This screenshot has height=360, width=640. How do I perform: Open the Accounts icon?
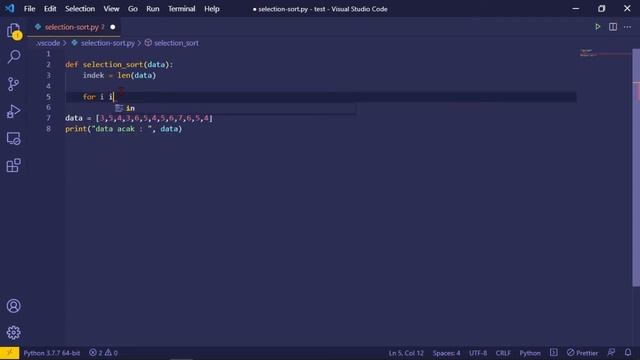click(13, 306)
